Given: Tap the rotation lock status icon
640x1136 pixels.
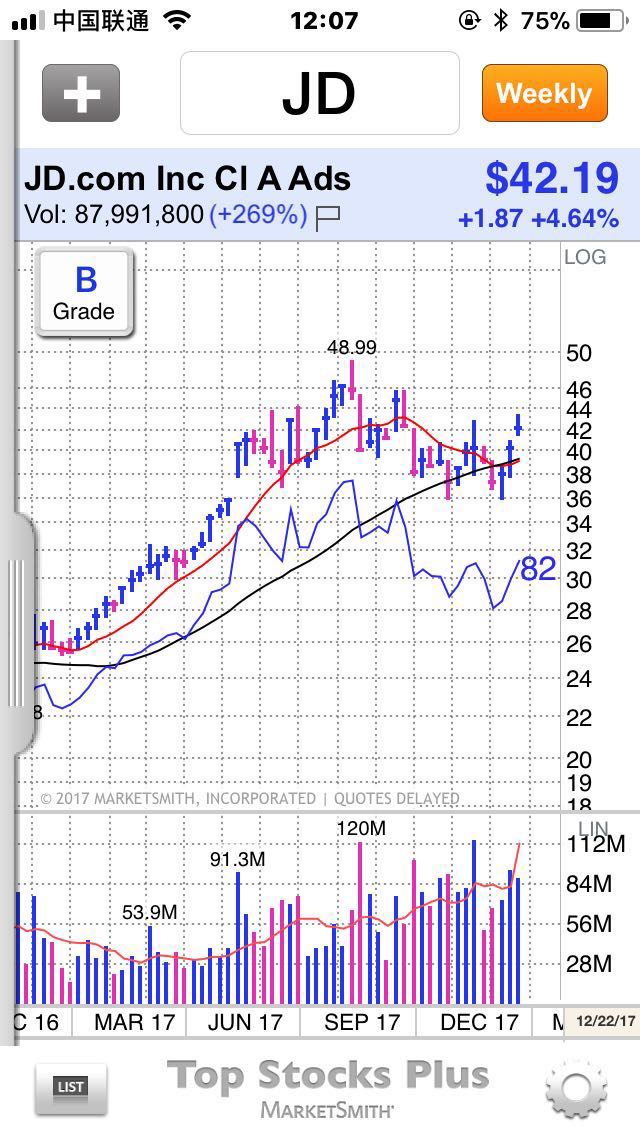Looking at the screenshot, I should point(470,20).
